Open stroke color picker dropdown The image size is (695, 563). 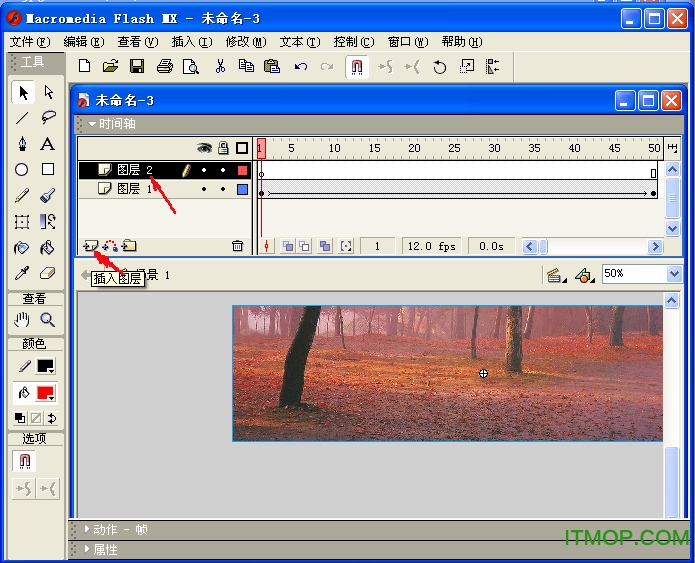[x=46, y=366]
